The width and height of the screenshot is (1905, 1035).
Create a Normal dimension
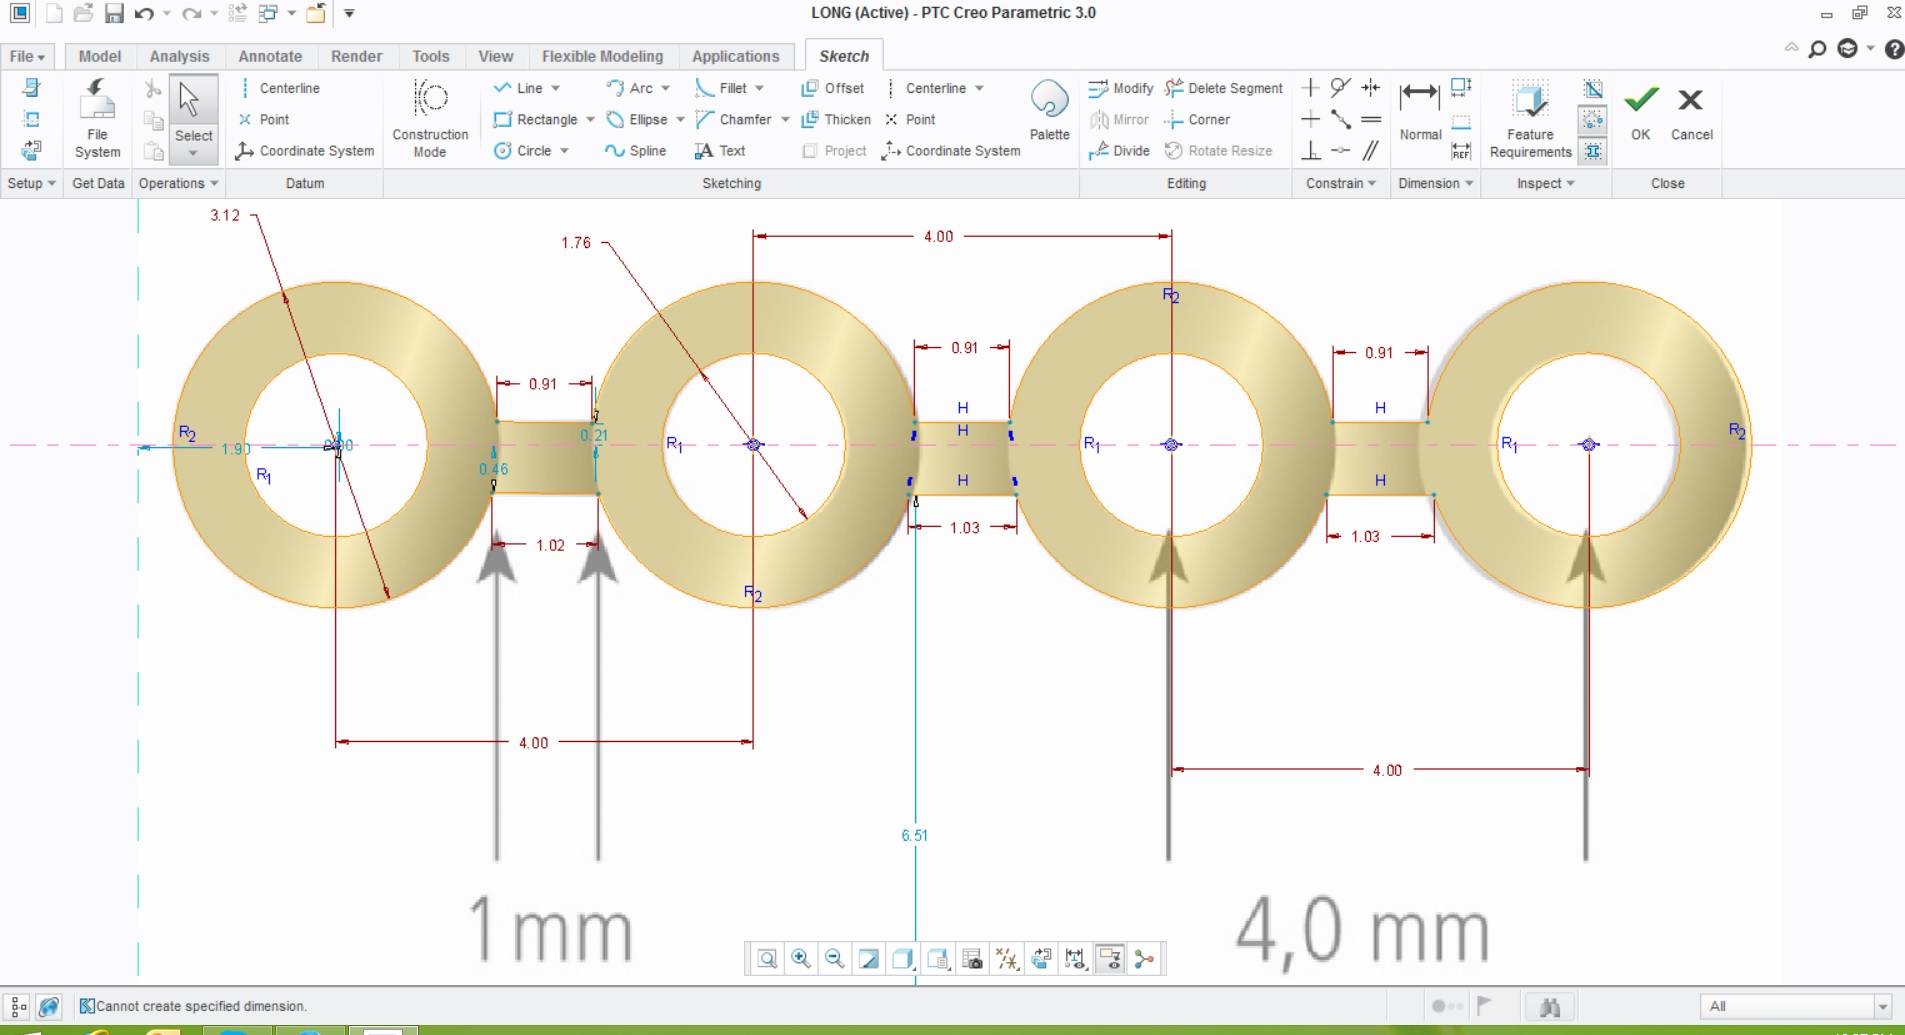[1420, 110]
